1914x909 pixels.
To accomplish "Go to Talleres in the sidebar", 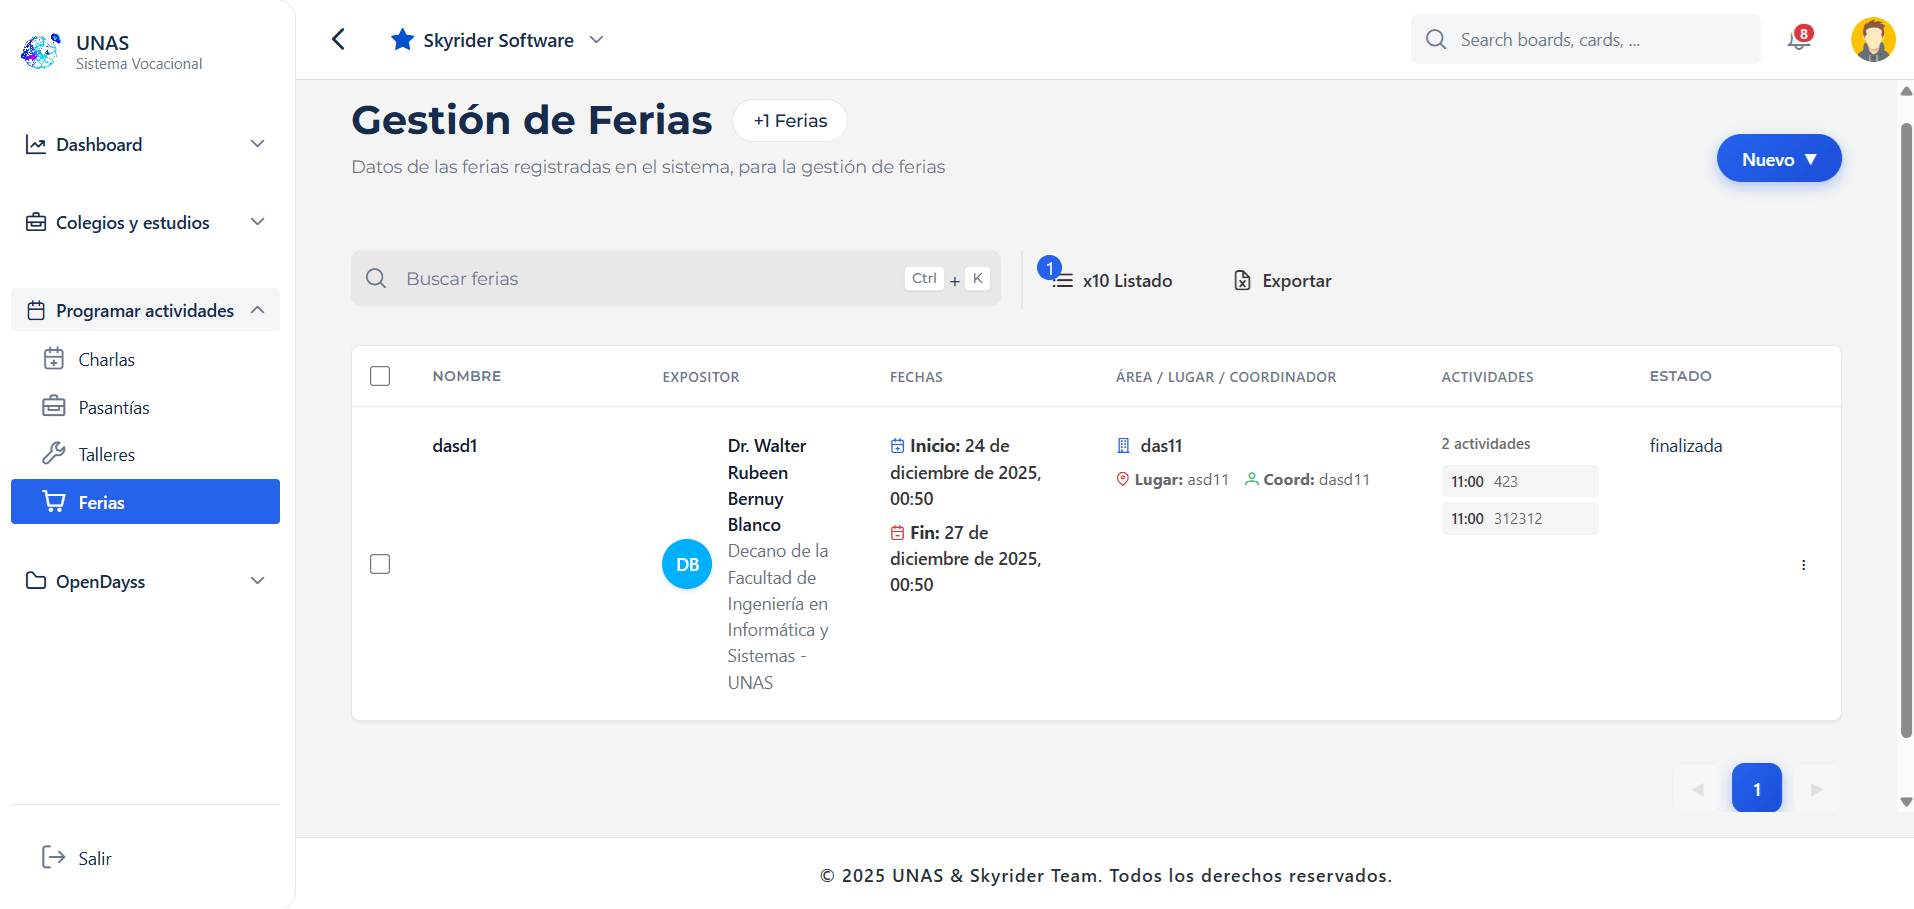I will 106,455.
